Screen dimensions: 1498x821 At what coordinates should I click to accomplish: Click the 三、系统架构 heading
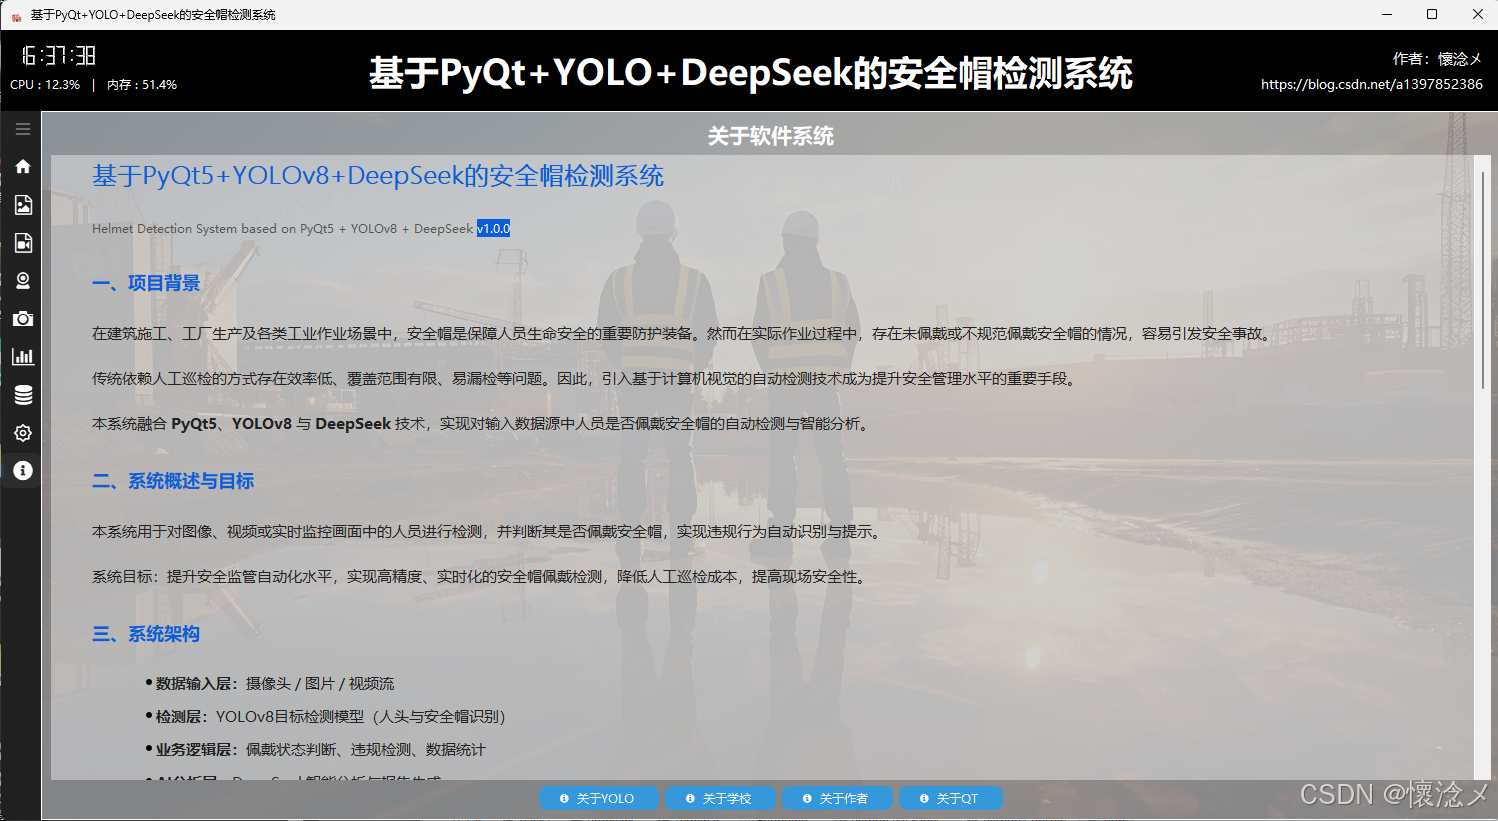pyautogui.click(x=146, y=634)
